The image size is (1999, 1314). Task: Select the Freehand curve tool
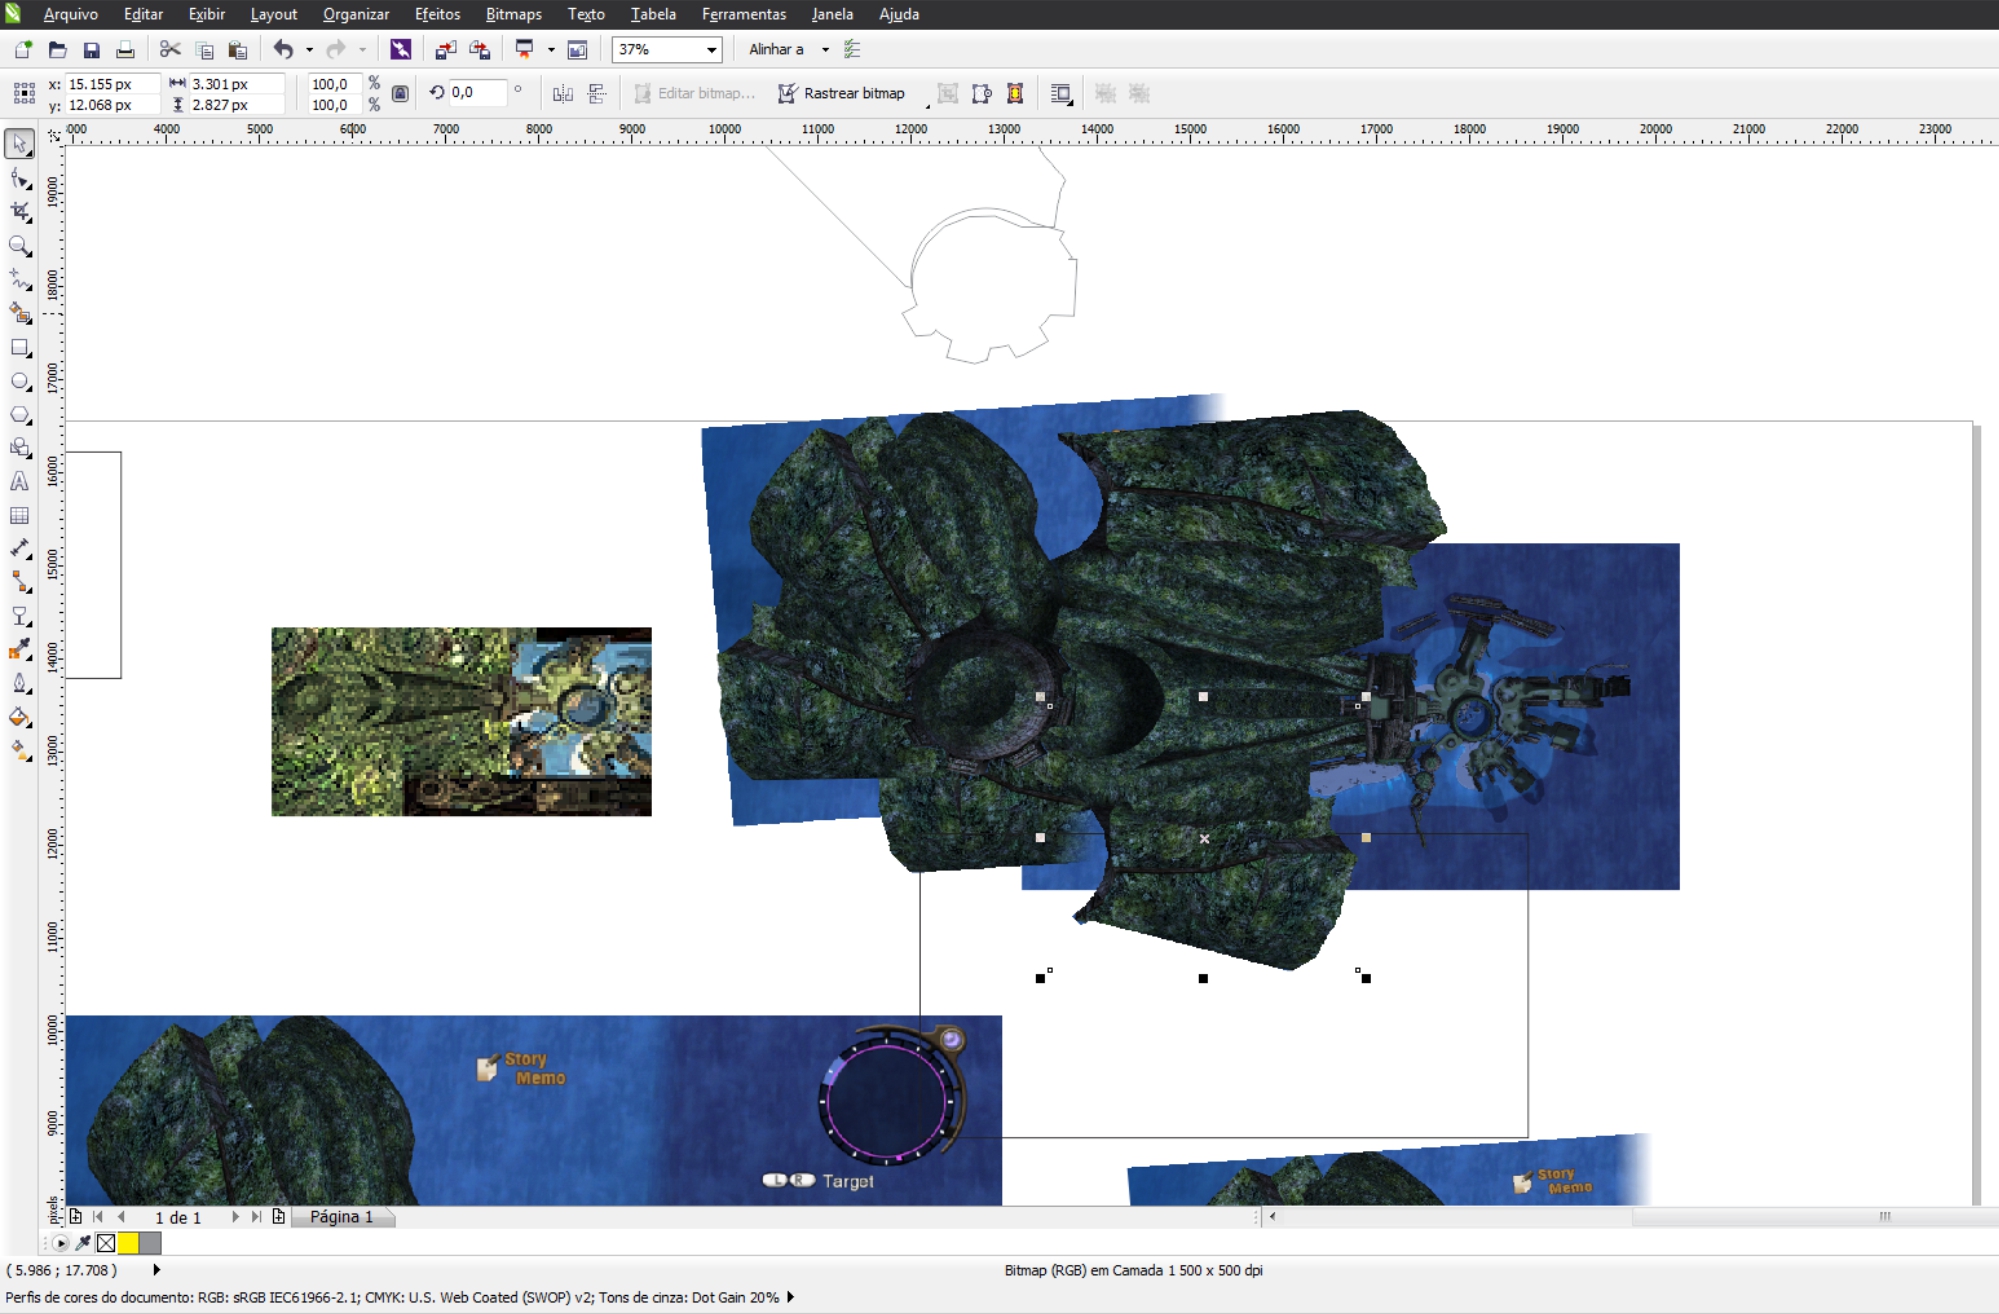point(20,280)
